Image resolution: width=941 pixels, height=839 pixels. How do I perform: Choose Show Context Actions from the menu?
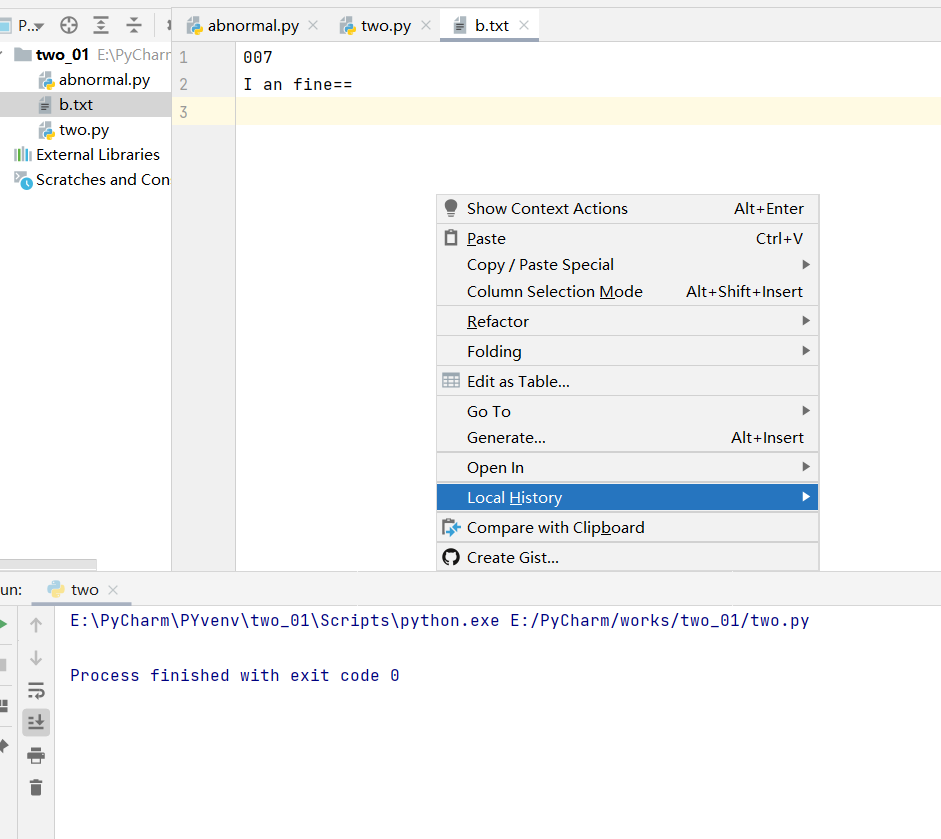627,209
